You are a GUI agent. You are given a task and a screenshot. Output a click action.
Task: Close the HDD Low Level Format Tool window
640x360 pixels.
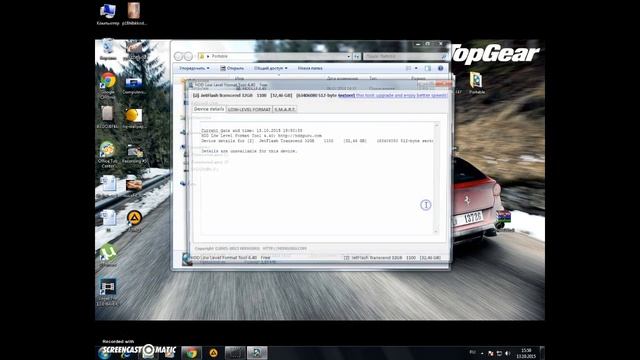(443, 84)
